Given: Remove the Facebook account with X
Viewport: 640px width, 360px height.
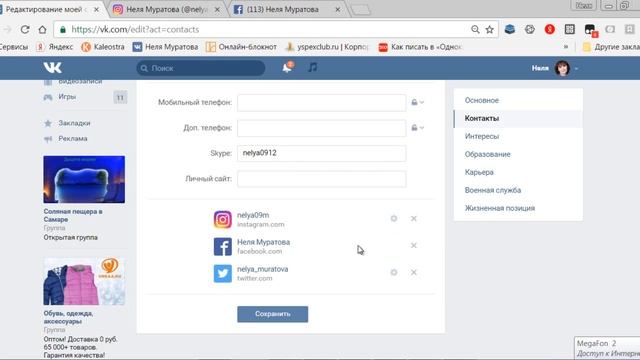Looking at the screenshot, I should (414, 245).
